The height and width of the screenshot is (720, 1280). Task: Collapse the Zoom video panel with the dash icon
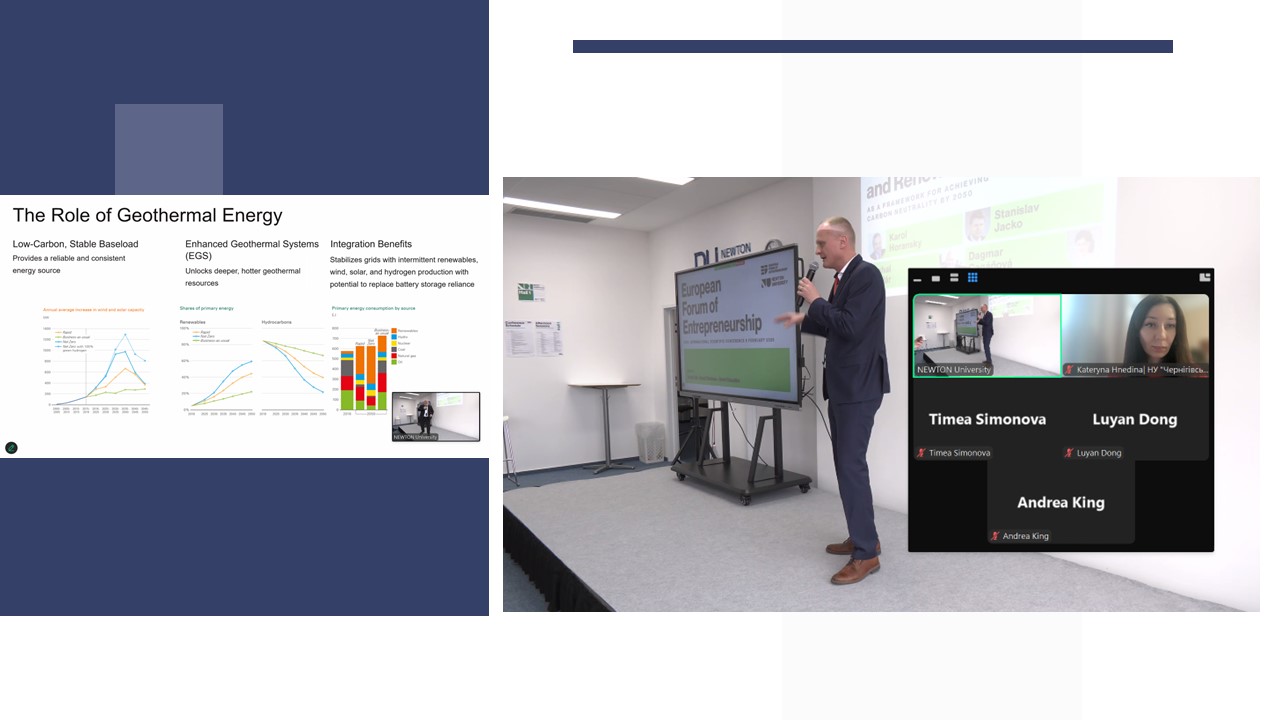[917, 279]
